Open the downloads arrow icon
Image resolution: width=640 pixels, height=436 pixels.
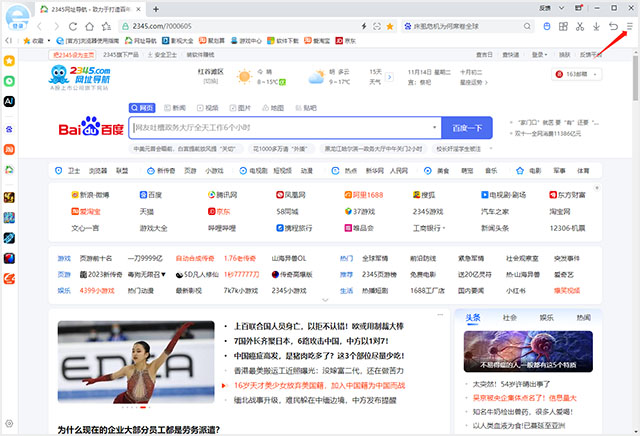[x=596, y=27]
